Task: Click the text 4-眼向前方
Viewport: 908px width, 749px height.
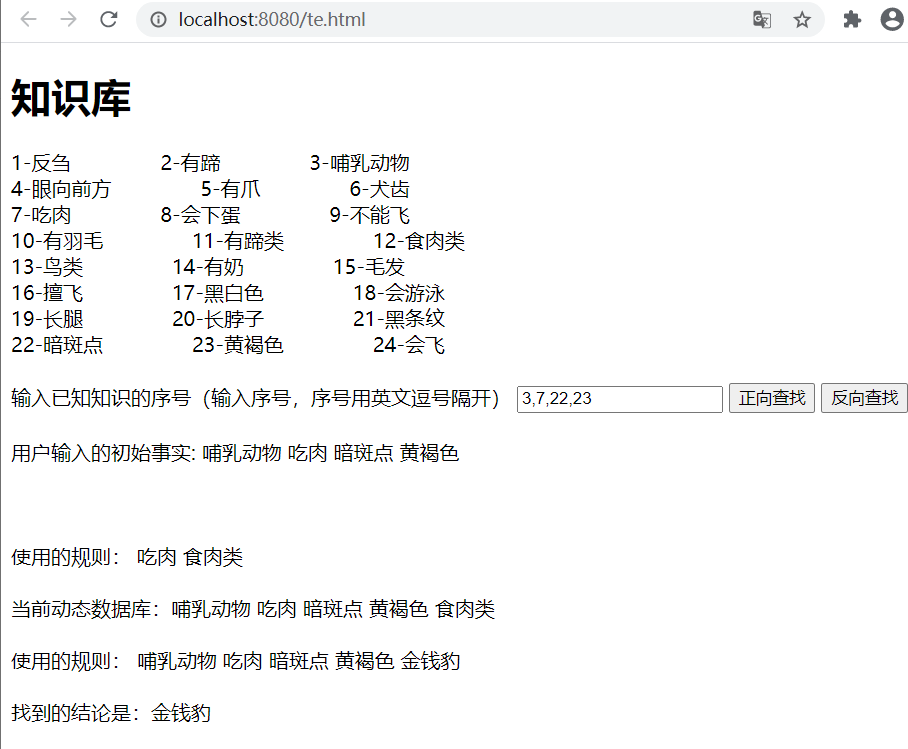Action: tap(61, 189)
